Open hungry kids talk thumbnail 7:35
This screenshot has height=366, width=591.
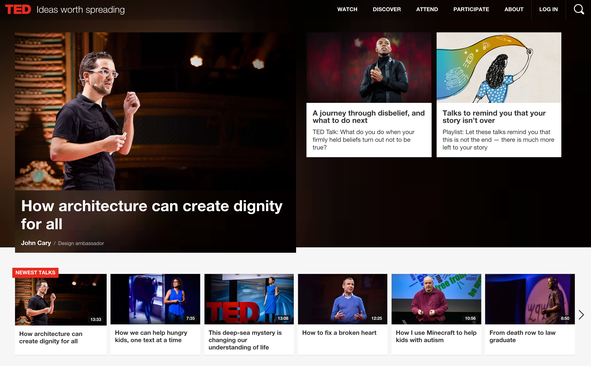click(x=155, y=299)
